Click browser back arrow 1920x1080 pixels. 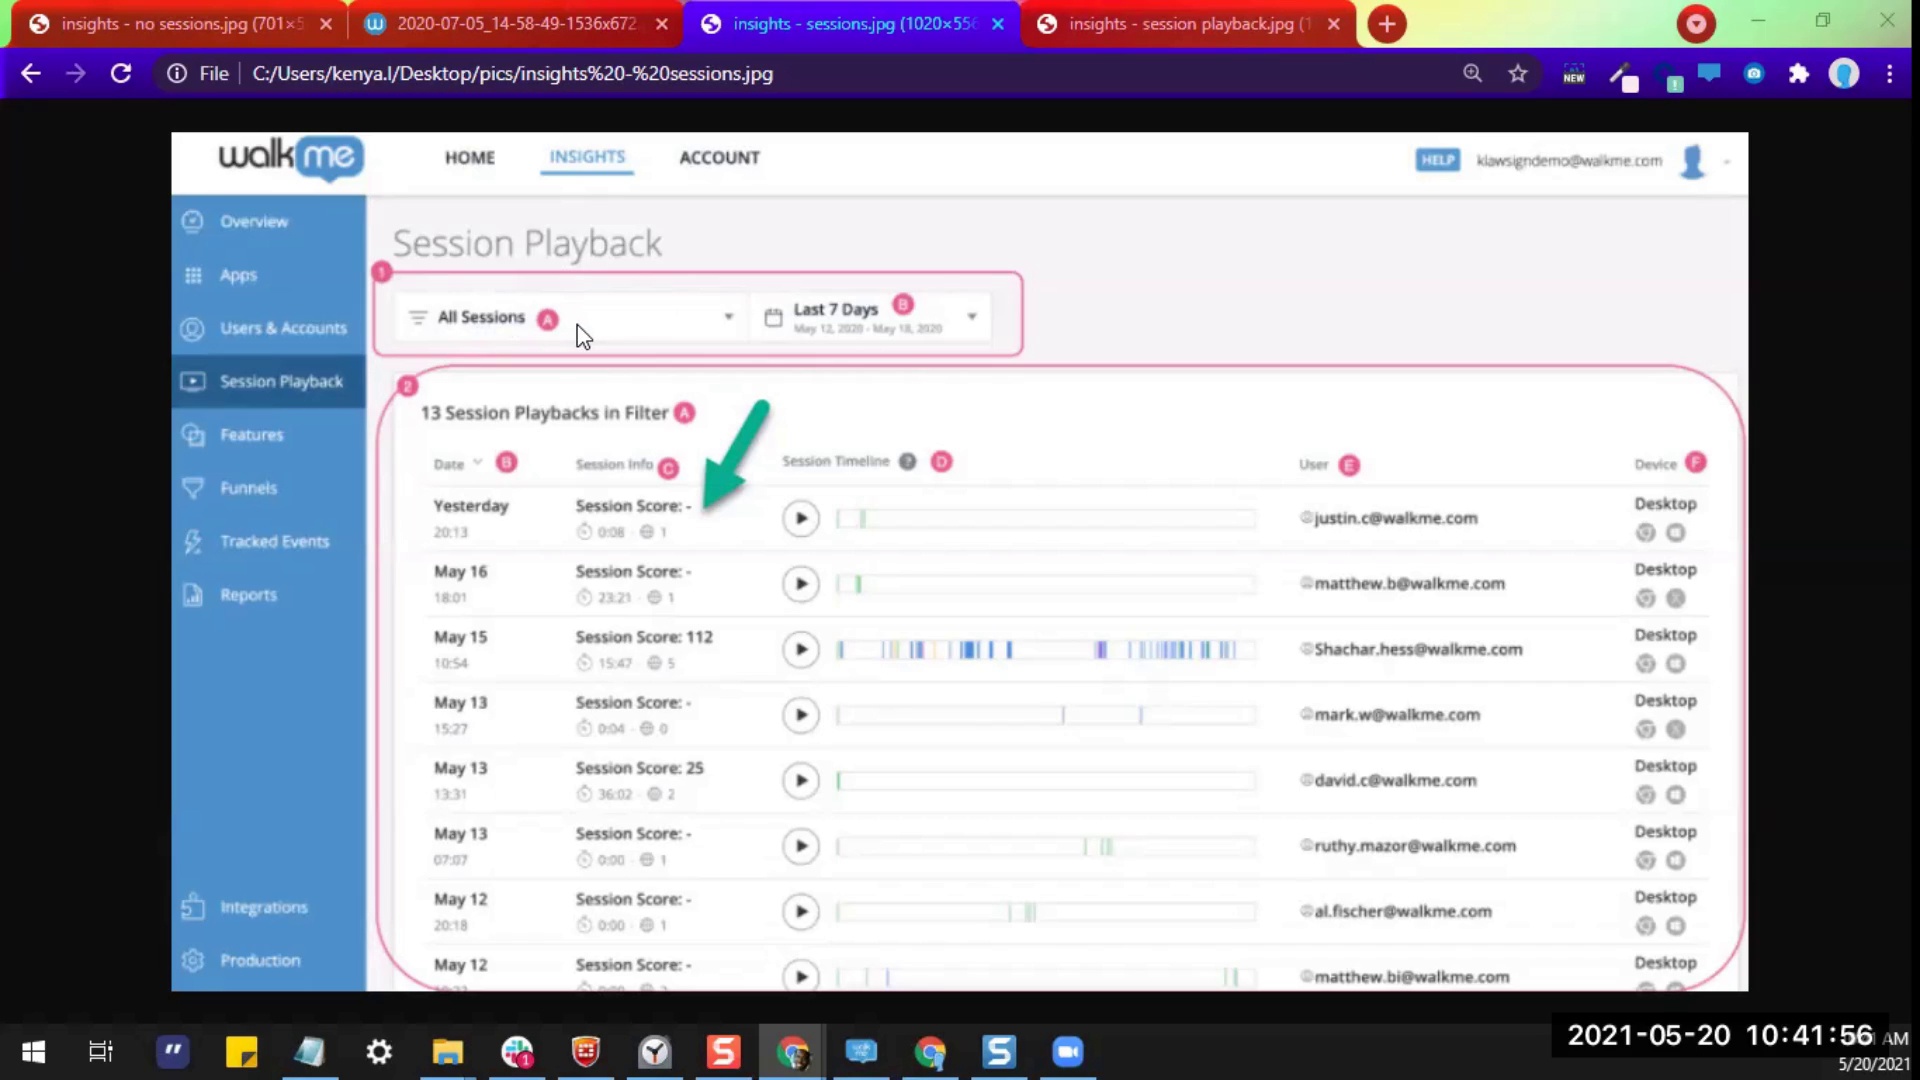pos(31,73)
